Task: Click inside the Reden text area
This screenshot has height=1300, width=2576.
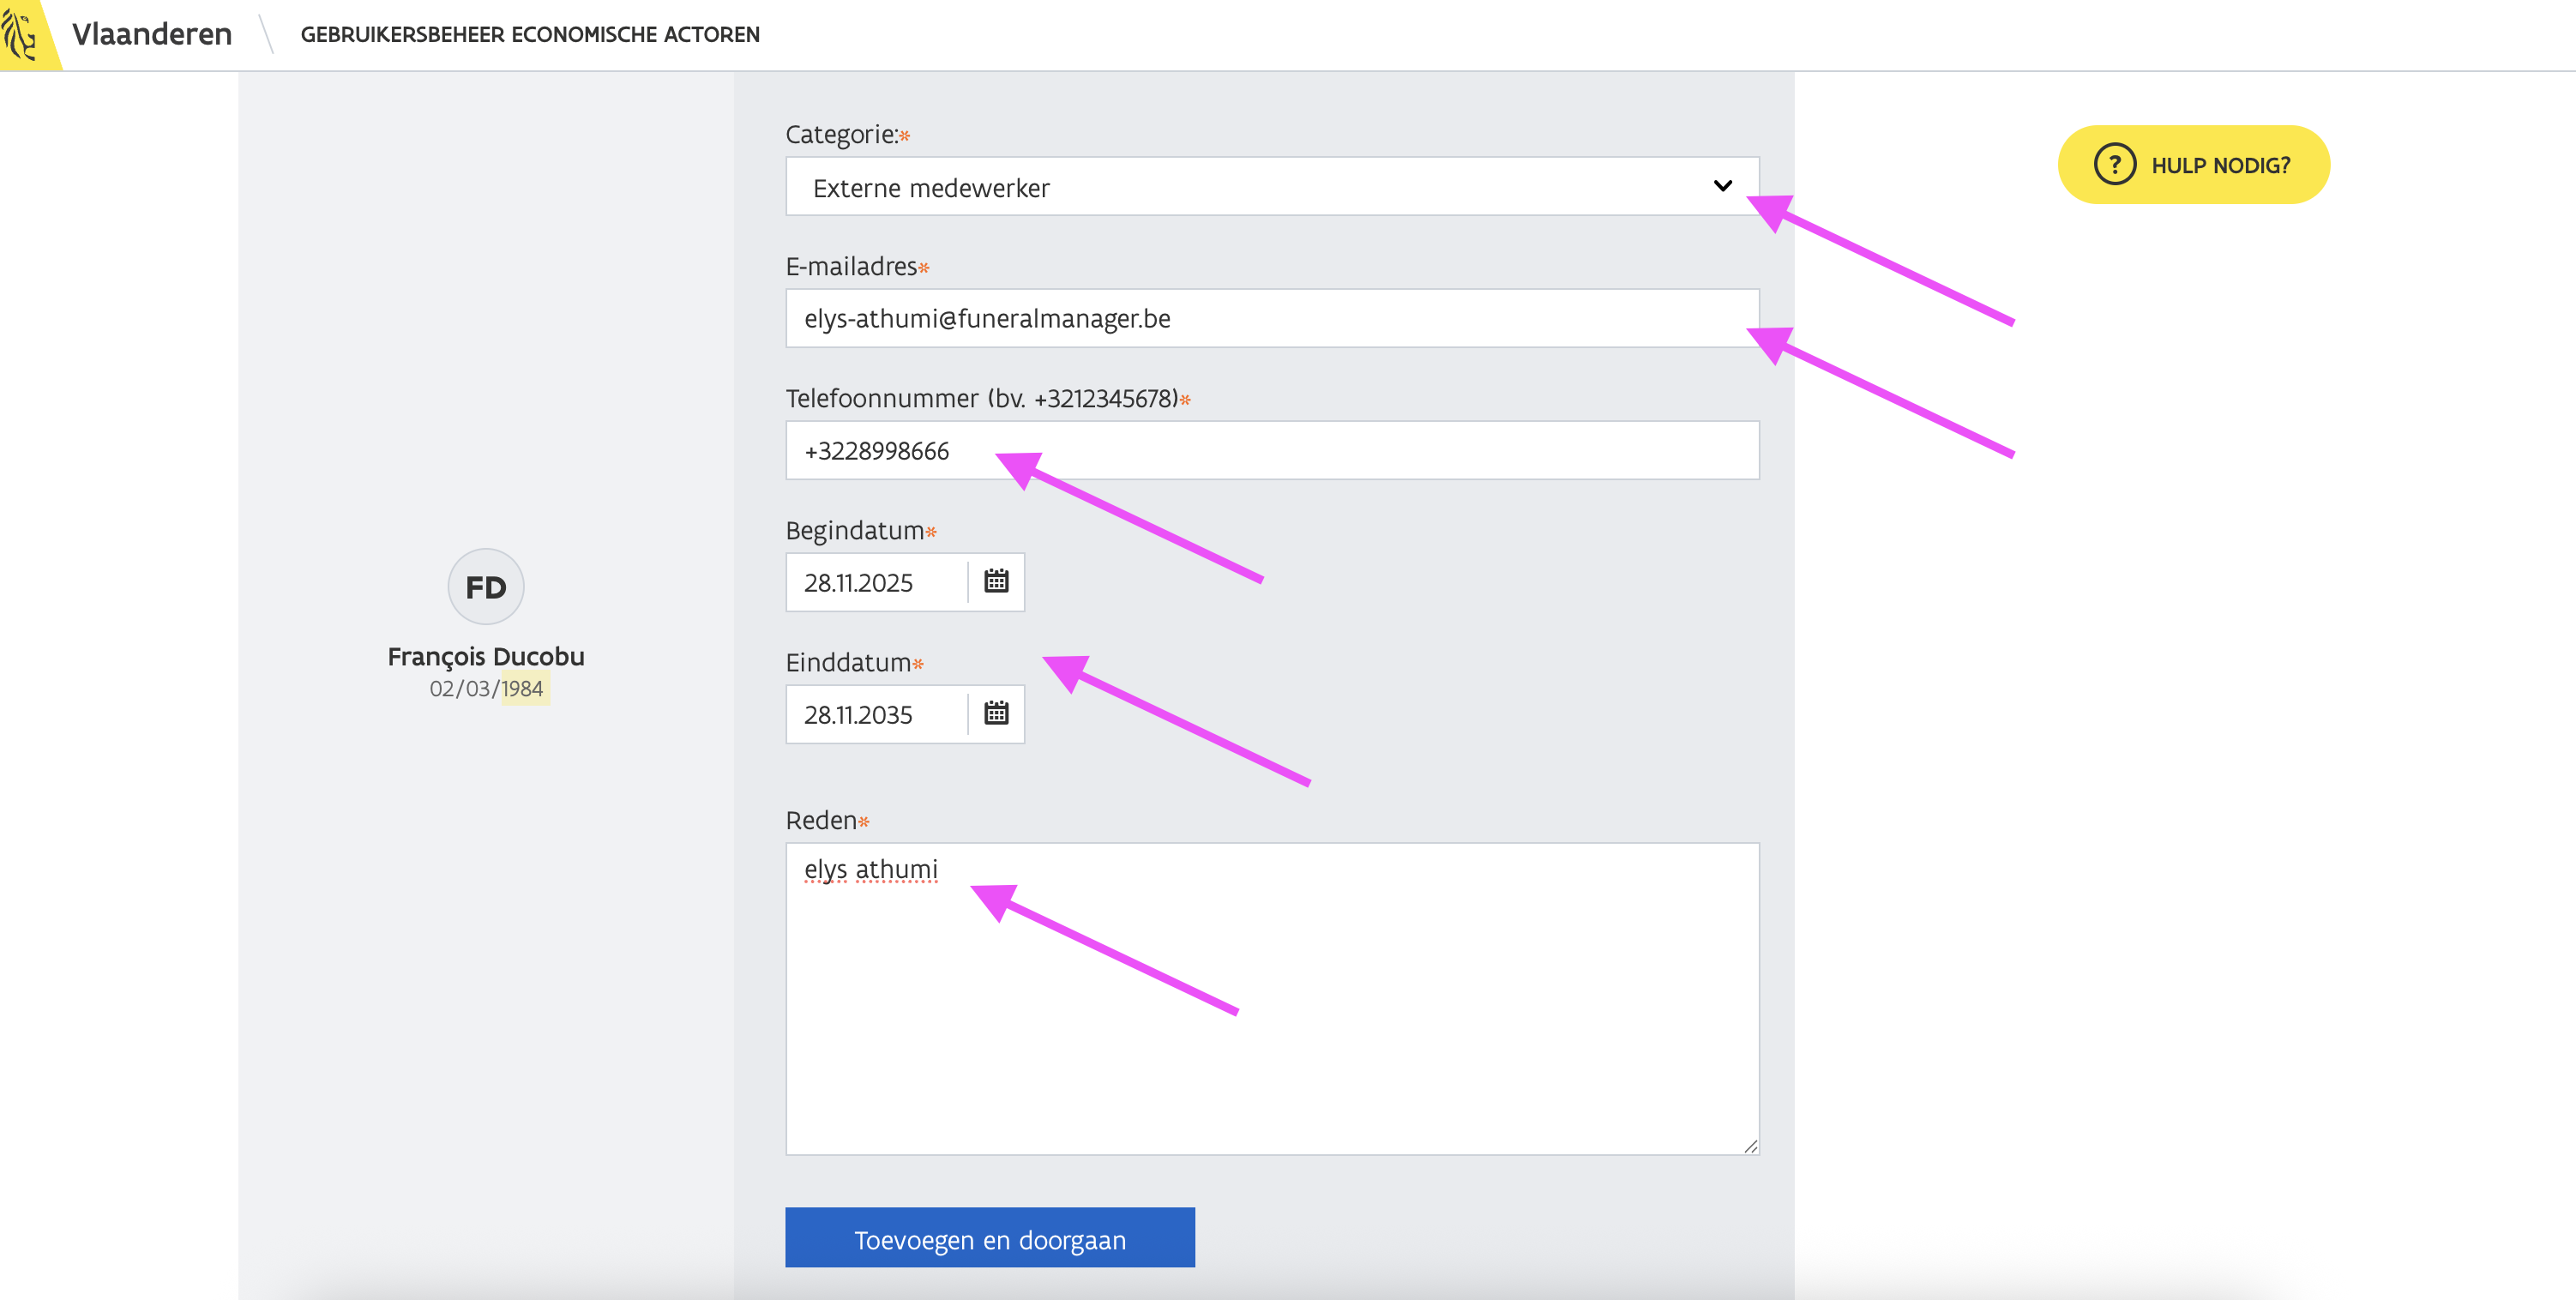Action: tap(1270, 1010)
